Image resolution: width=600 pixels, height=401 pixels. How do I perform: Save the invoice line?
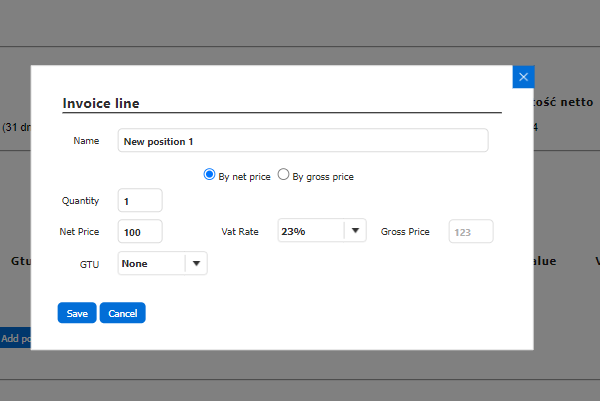pyautogui.click(x=77, y=313)
